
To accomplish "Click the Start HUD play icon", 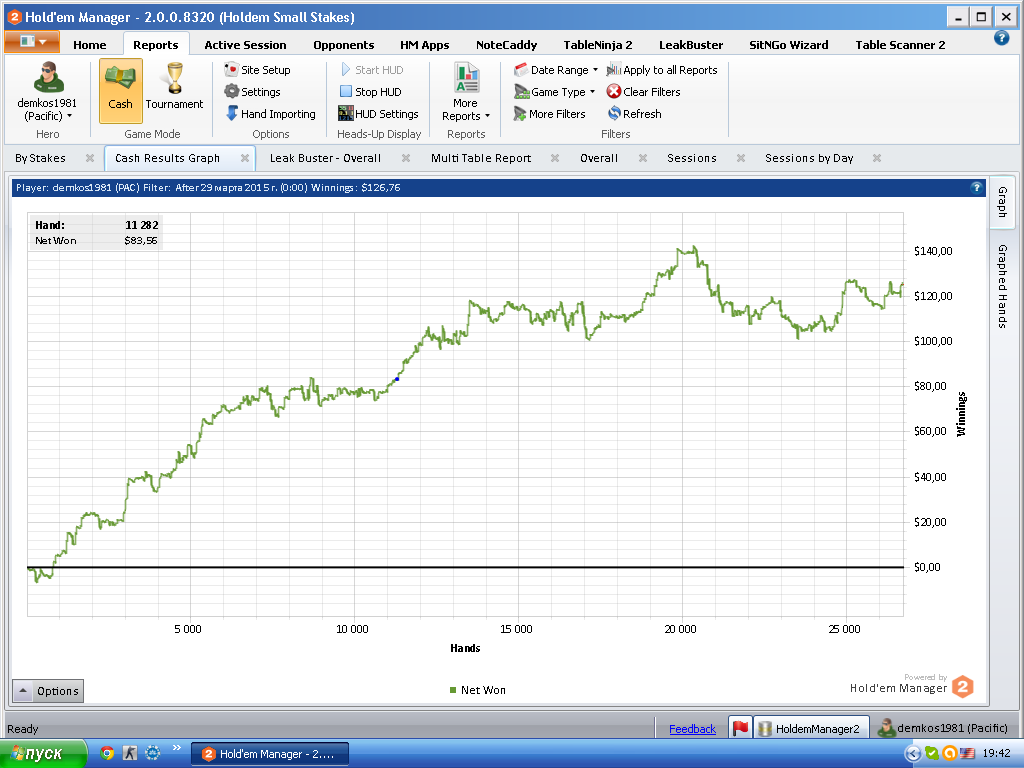I will [346, 70].
